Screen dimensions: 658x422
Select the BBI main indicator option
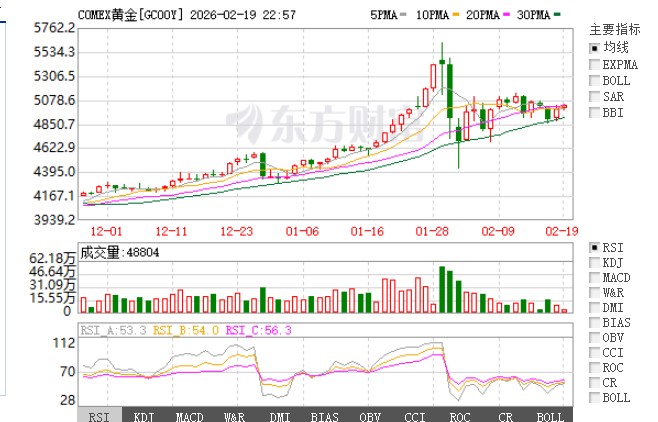pos(594,112)
